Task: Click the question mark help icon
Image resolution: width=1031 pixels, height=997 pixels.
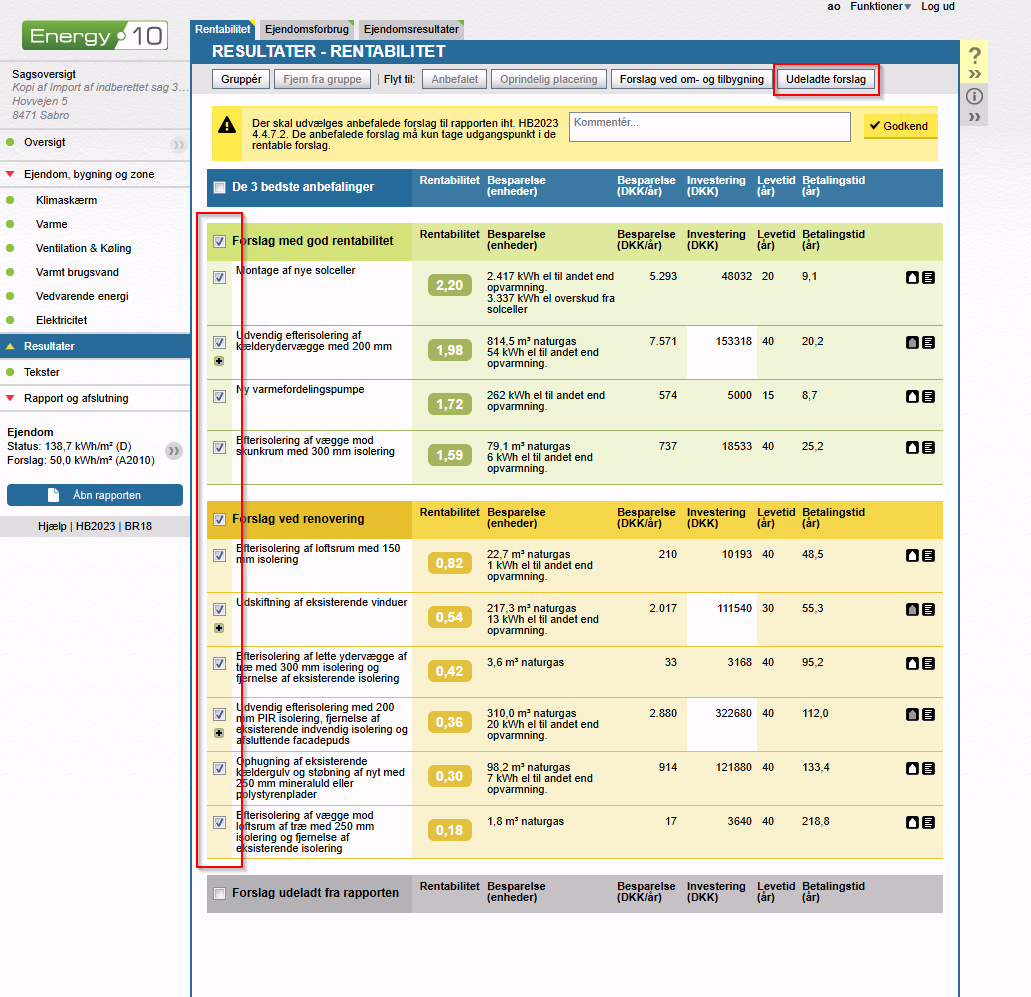Action: point(975,56)
